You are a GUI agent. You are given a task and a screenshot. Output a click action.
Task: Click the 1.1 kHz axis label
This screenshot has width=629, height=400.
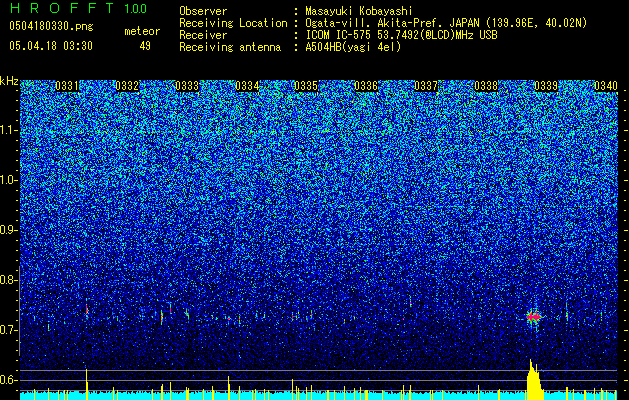coord(9,130)
